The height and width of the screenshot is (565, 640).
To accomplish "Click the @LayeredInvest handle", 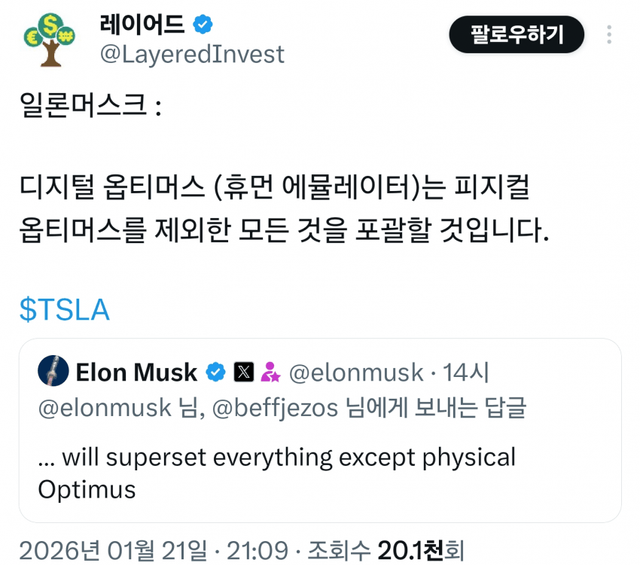I will coord(192,54).
